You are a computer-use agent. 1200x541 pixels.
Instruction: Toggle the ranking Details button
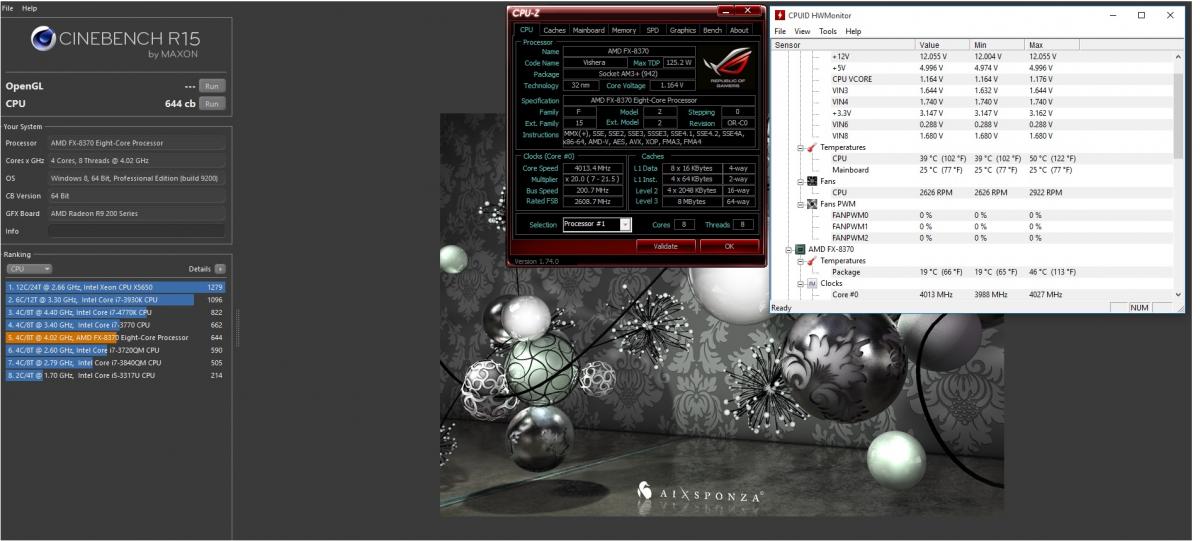pos(220,269)
